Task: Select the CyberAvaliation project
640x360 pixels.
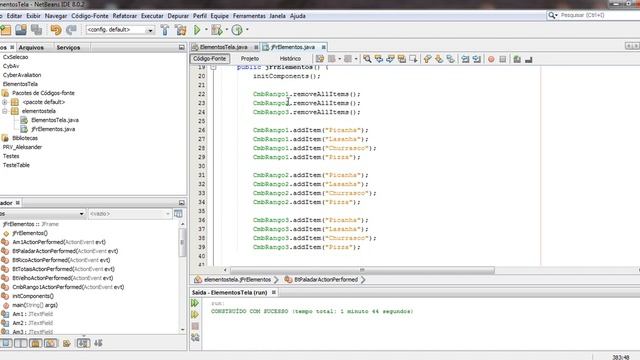Action: (x=22, y=75)
